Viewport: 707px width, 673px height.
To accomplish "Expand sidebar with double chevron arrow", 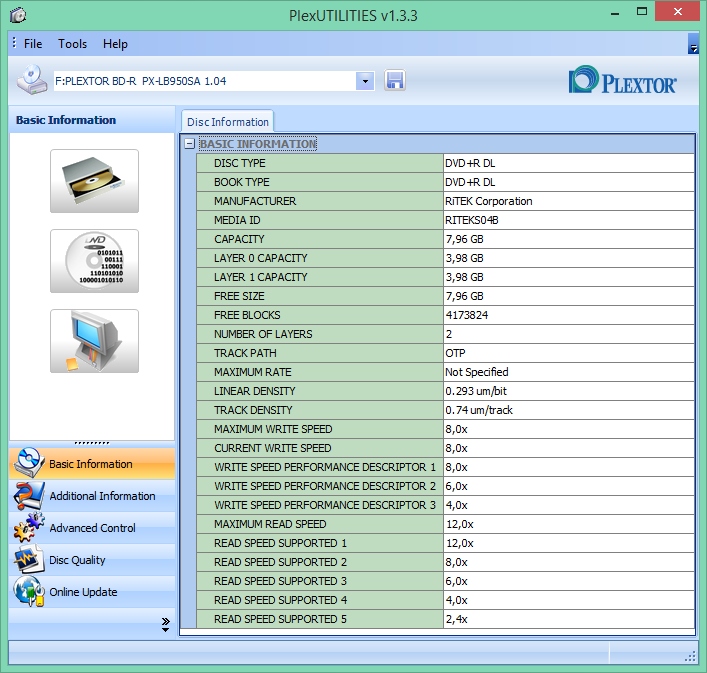I will [x=165, y=624].
